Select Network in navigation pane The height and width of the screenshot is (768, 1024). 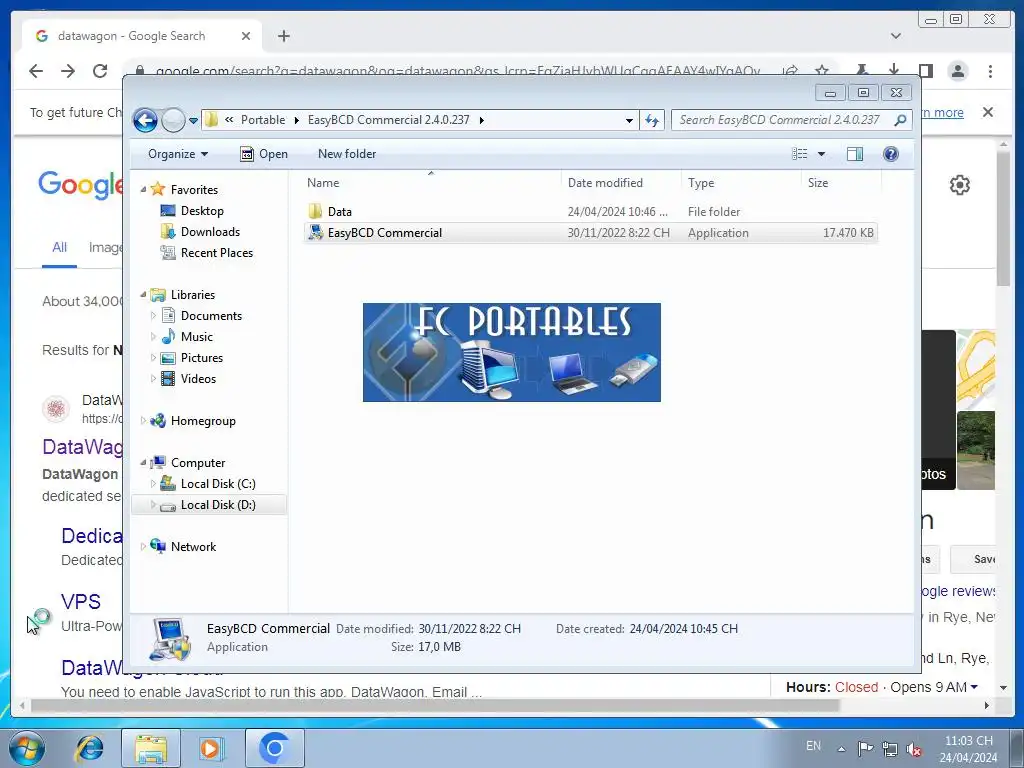pyautogui.click(x=193, y=547)
